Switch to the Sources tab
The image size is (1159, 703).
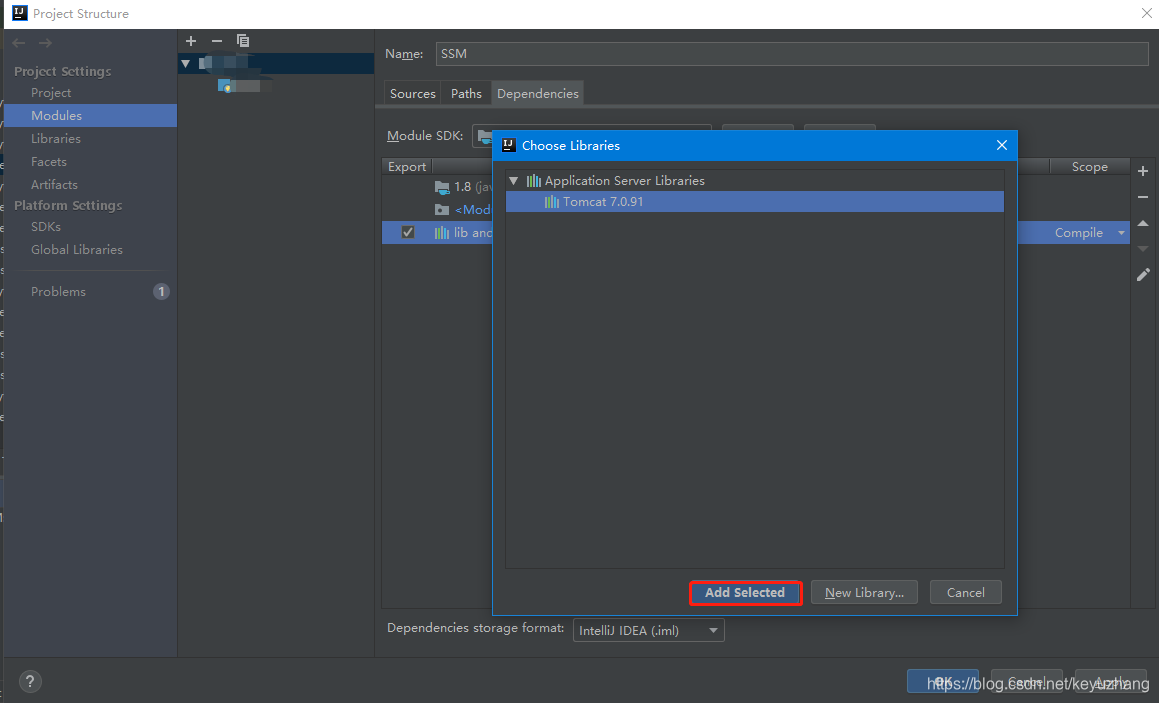[412, 93]
